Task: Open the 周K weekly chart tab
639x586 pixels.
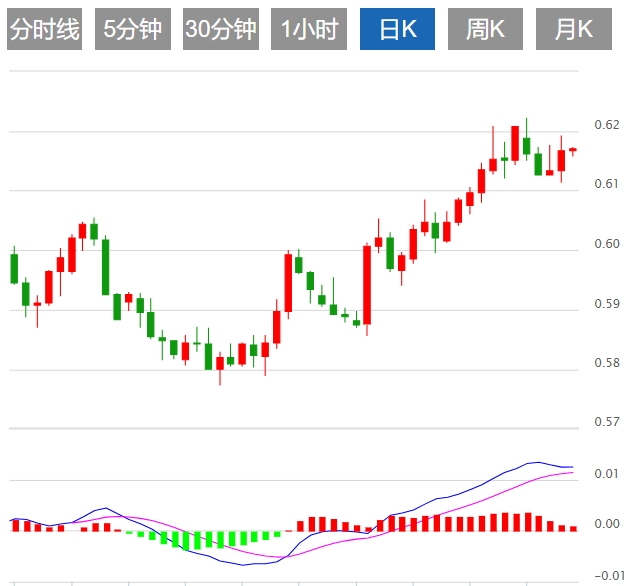Action: [485, 29]
